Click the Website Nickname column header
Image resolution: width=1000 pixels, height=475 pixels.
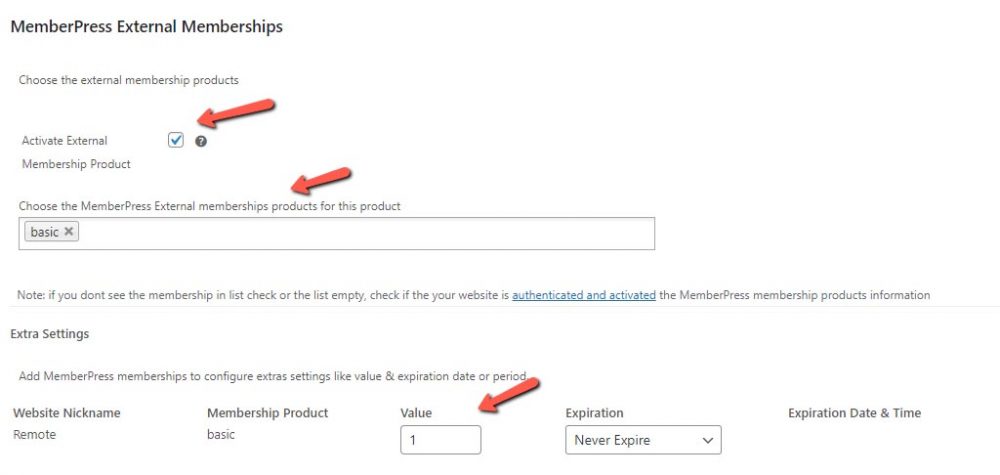65,413
